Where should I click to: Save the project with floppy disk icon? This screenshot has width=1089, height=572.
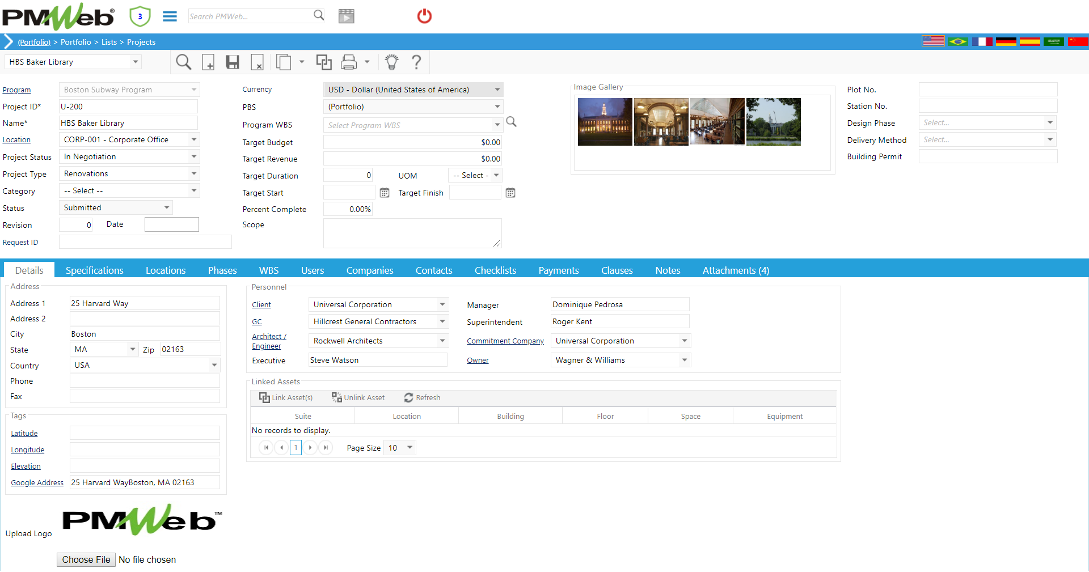pyautogui.click(x=233, y=62)
